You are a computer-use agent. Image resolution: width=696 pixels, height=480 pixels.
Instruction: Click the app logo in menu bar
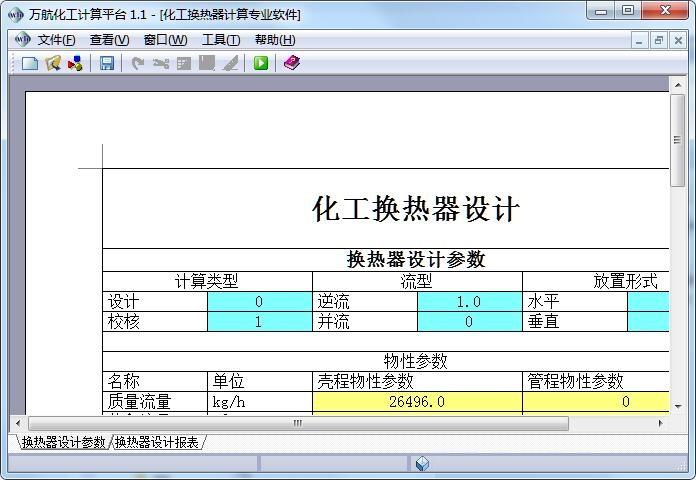pyautogui.click(x=21, y=40)
